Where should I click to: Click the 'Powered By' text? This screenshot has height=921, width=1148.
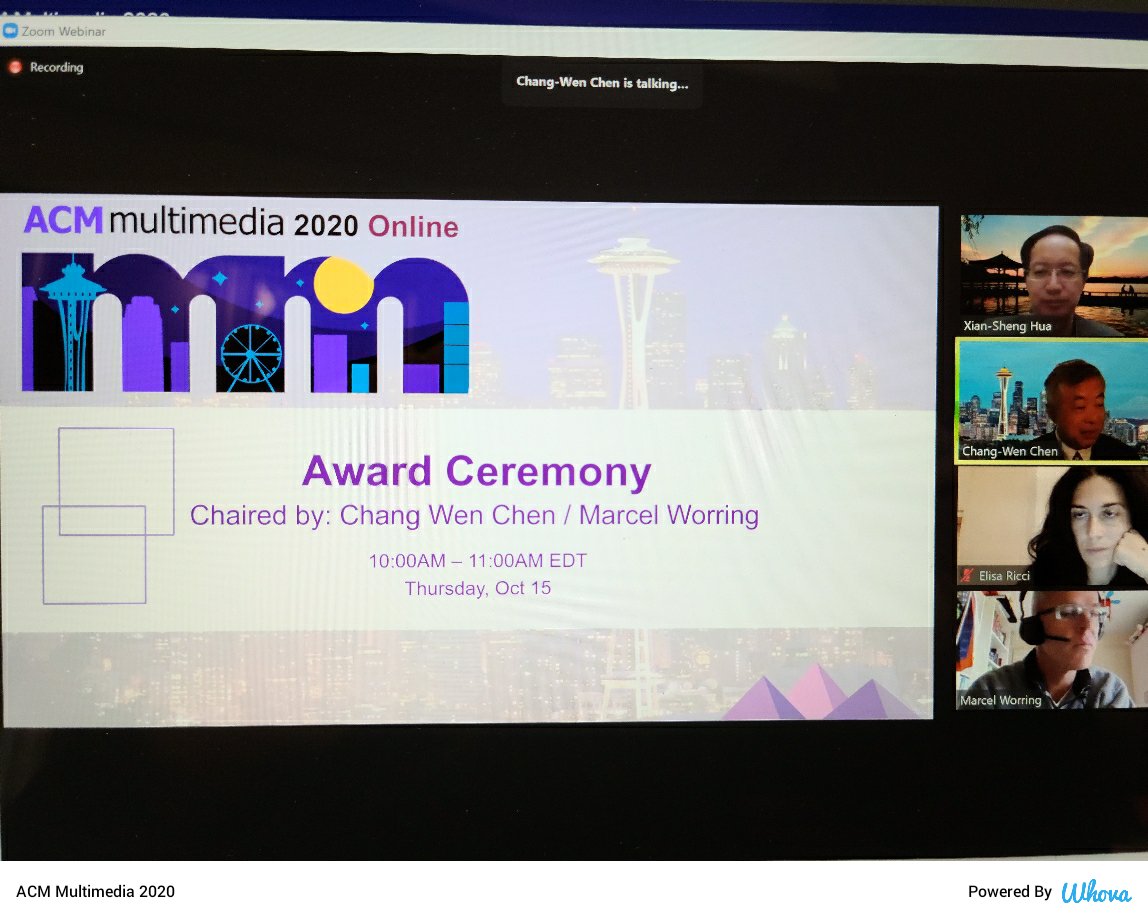click(1009, 892)
